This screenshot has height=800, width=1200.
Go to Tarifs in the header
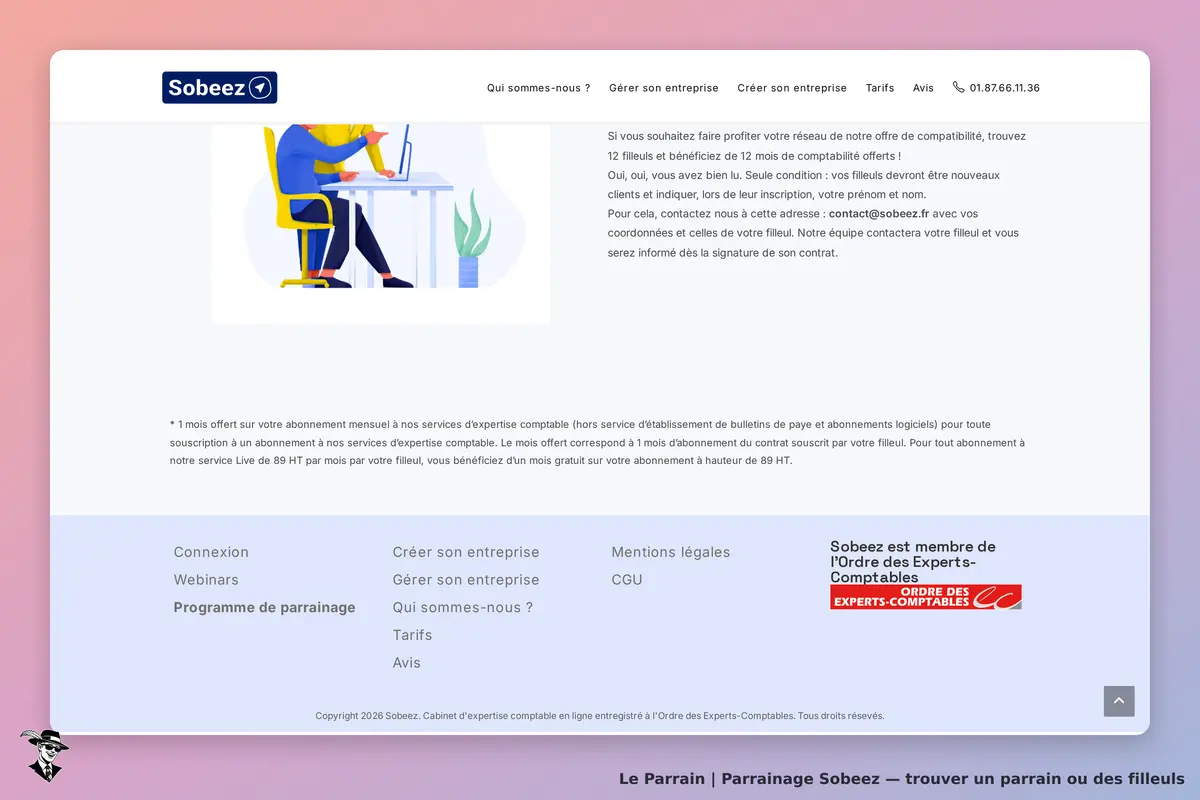coord(880,88)
